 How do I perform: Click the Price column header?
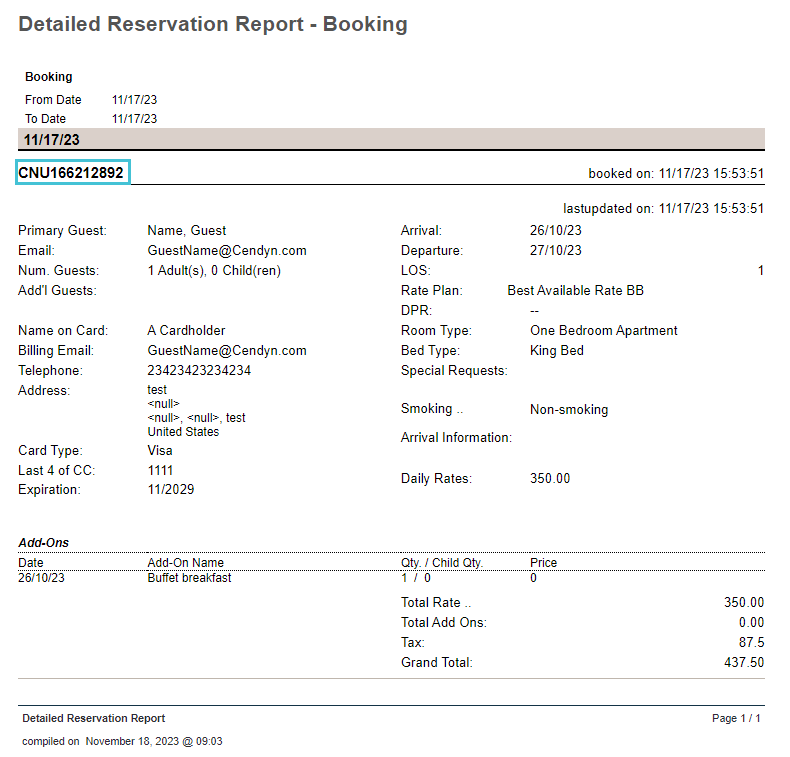543,563
